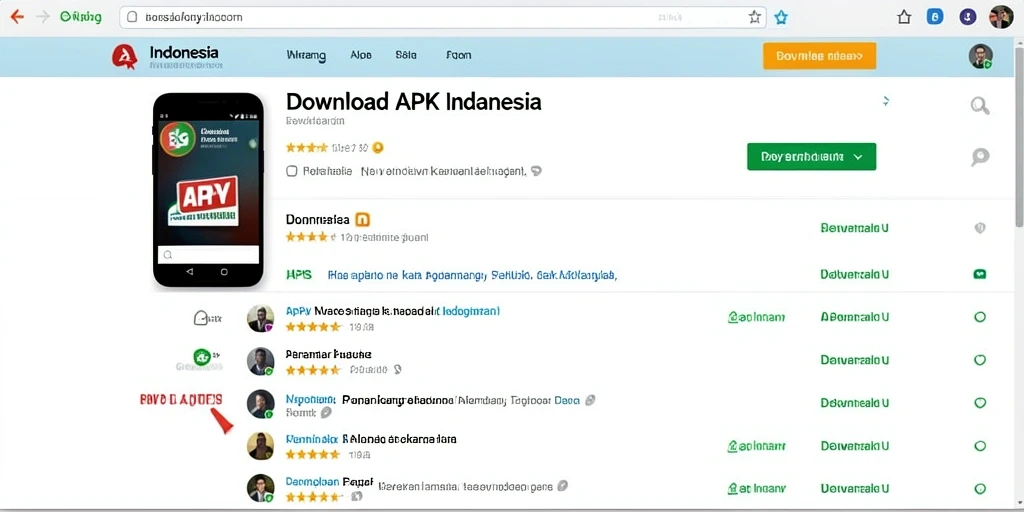The width and height of the screenshot is (1024, 512).
Task: Click the blue APPy link text
Action: tap(298, 312)
